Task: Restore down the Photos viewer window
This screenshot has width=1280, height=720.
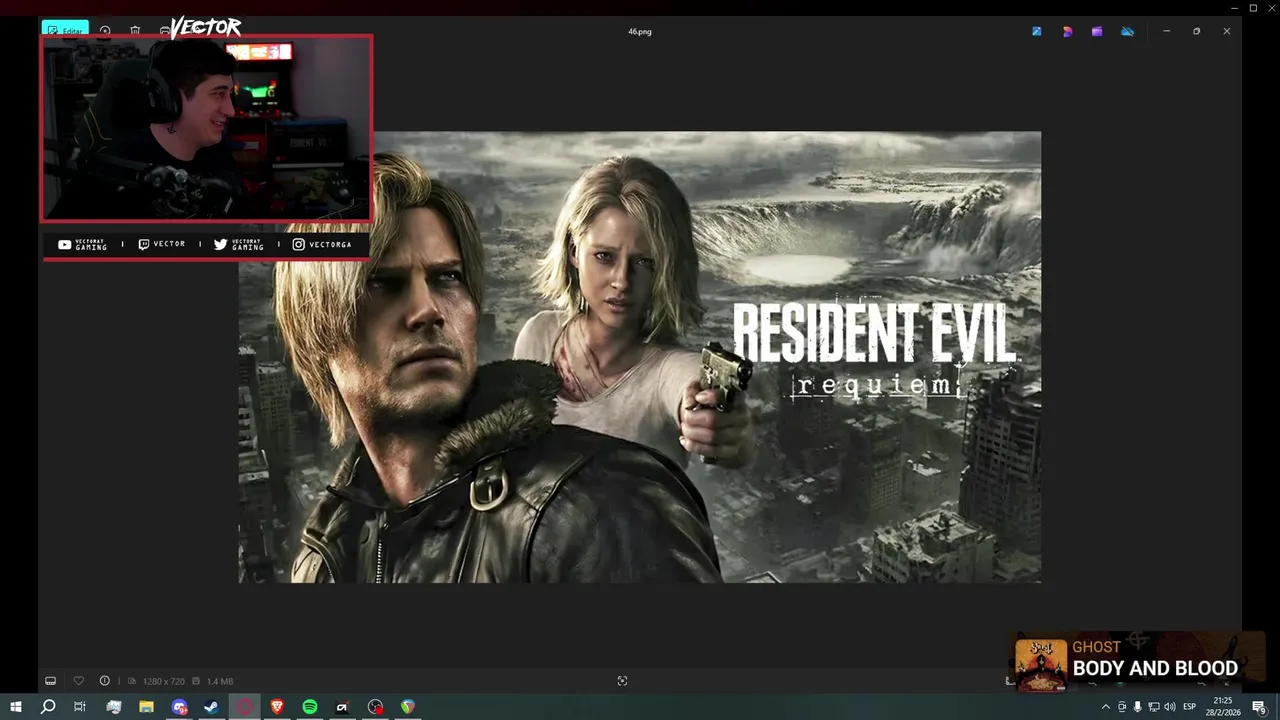Action: 1196,31
